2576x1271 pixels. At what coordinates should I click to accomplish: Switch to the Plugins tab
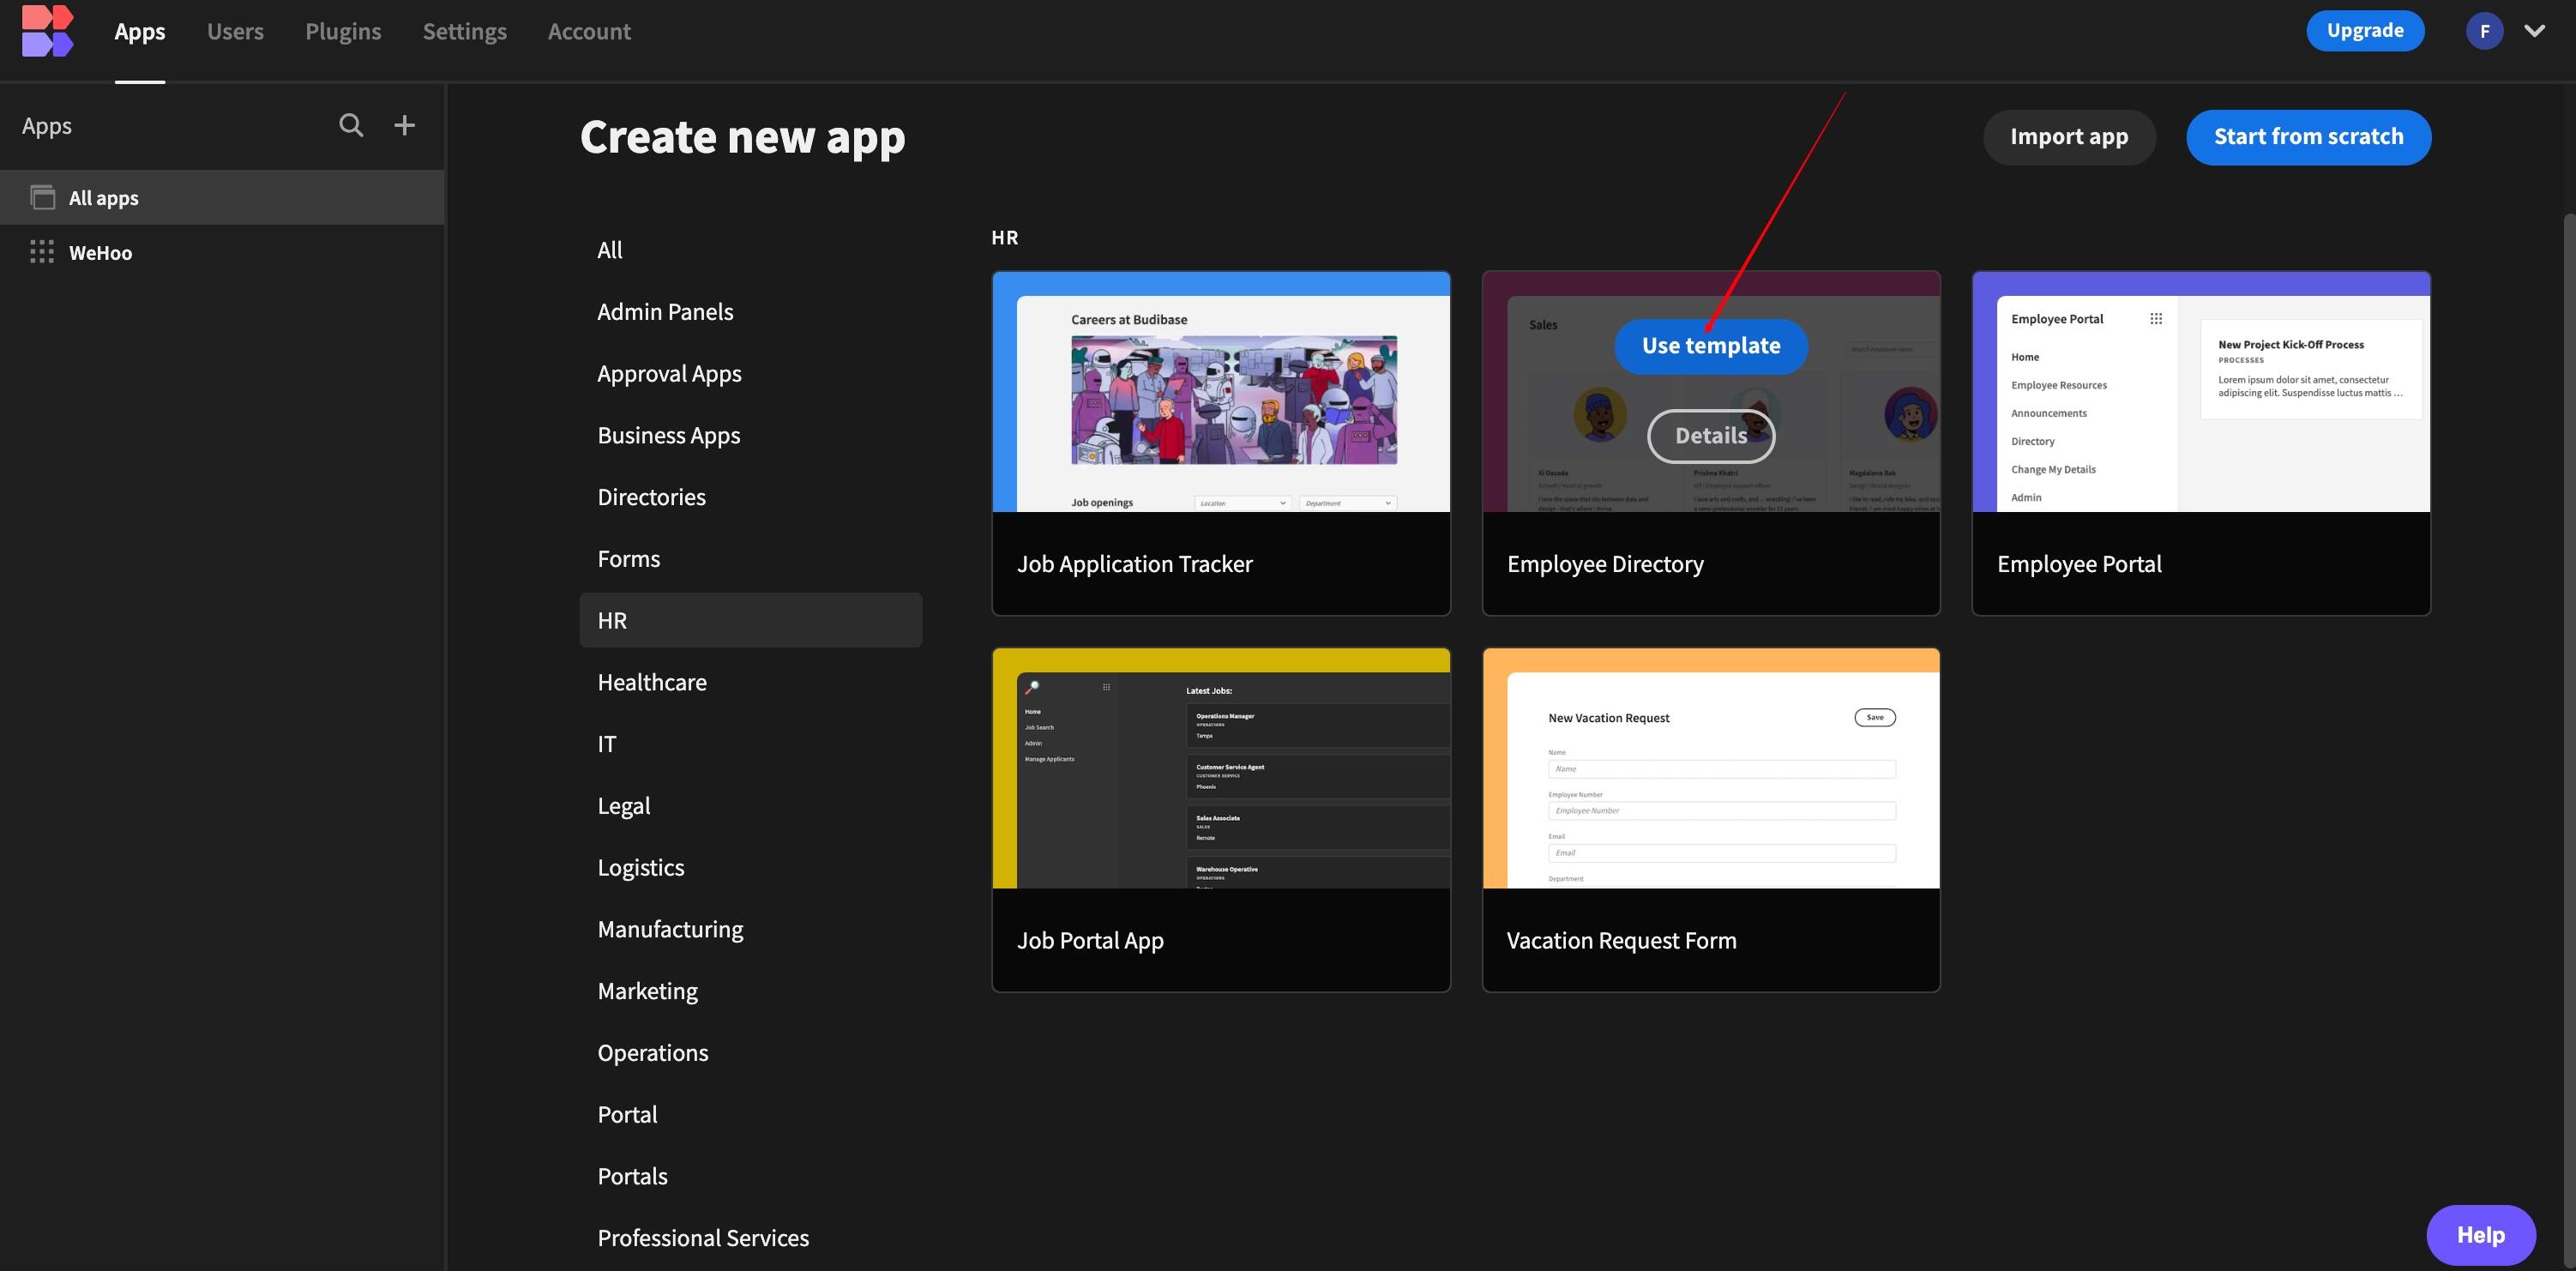343,31
